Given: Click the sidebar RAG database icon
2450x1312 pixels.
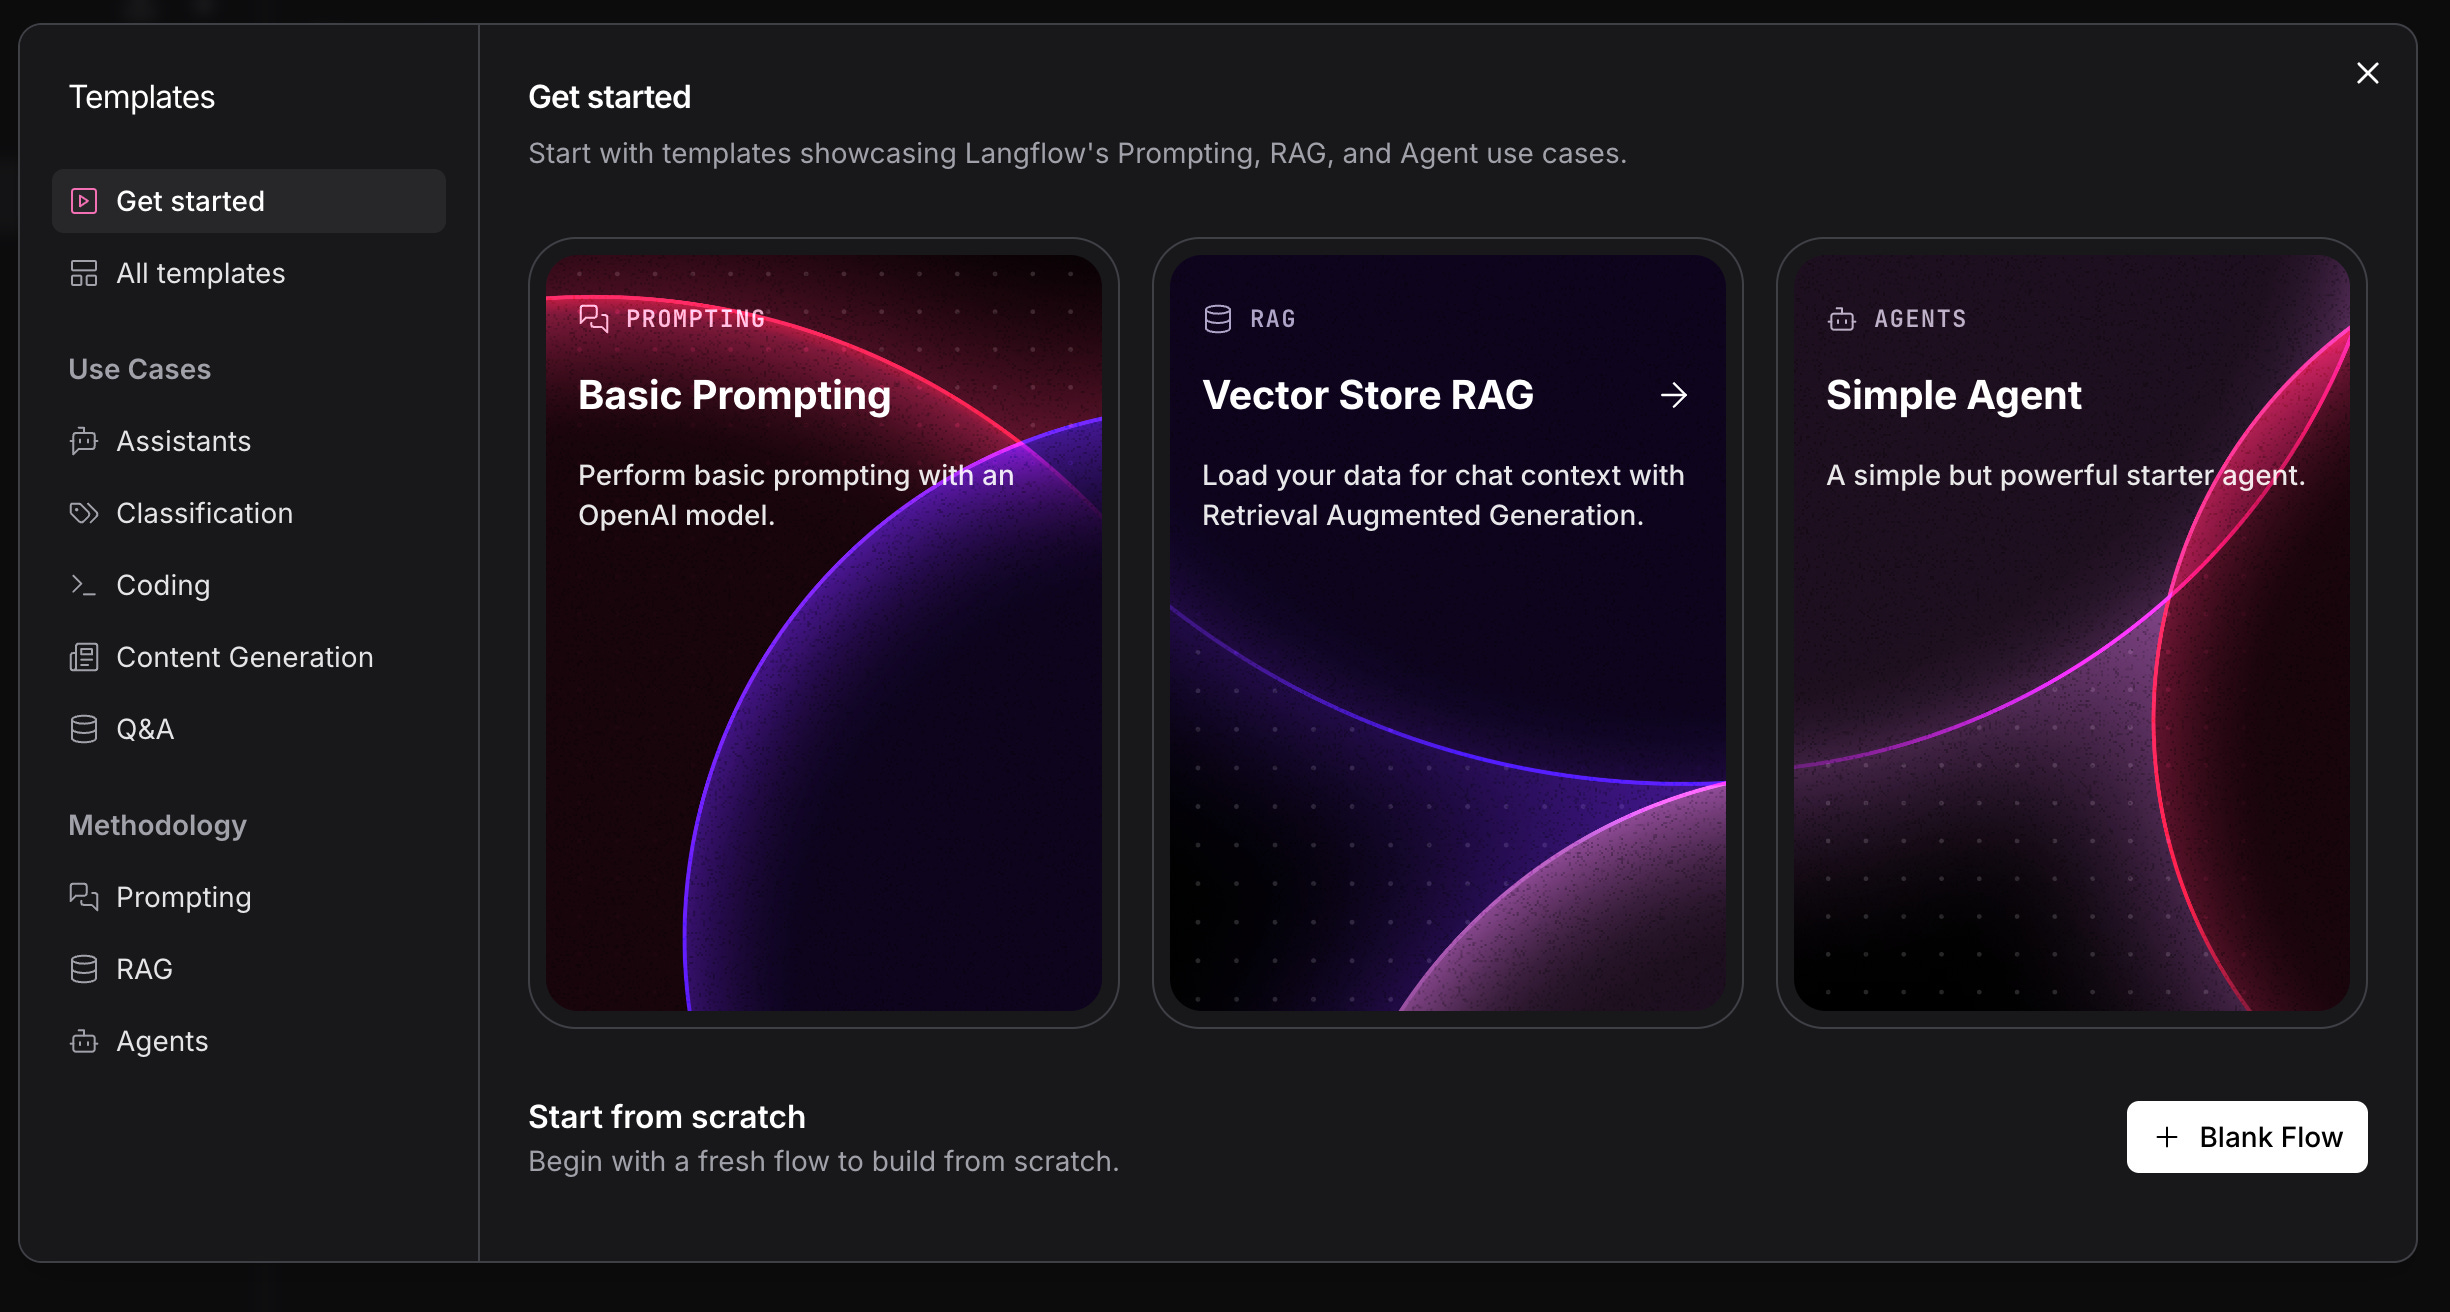Looking at the screenshot, I should [x=84, y=969].
